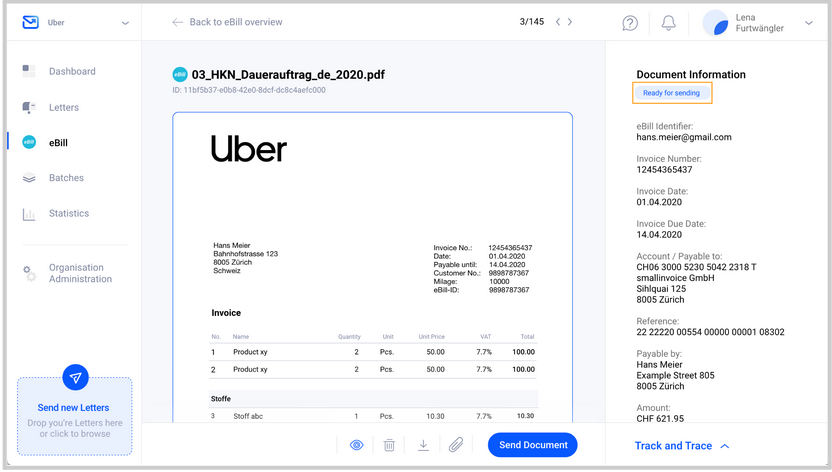Click the Letters mailbox icon
Viewport: 832px width, 472px height.
(29, 108)
